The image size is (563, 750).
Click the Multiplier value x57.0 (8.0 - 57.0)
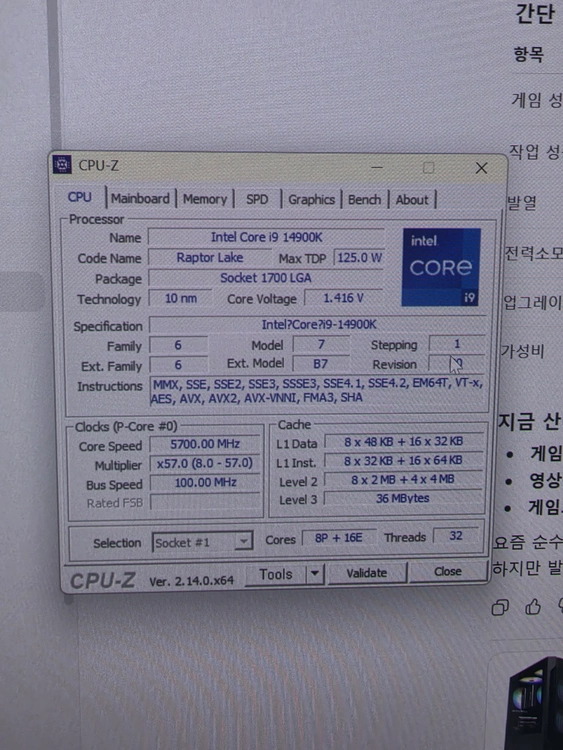[205, 463]
